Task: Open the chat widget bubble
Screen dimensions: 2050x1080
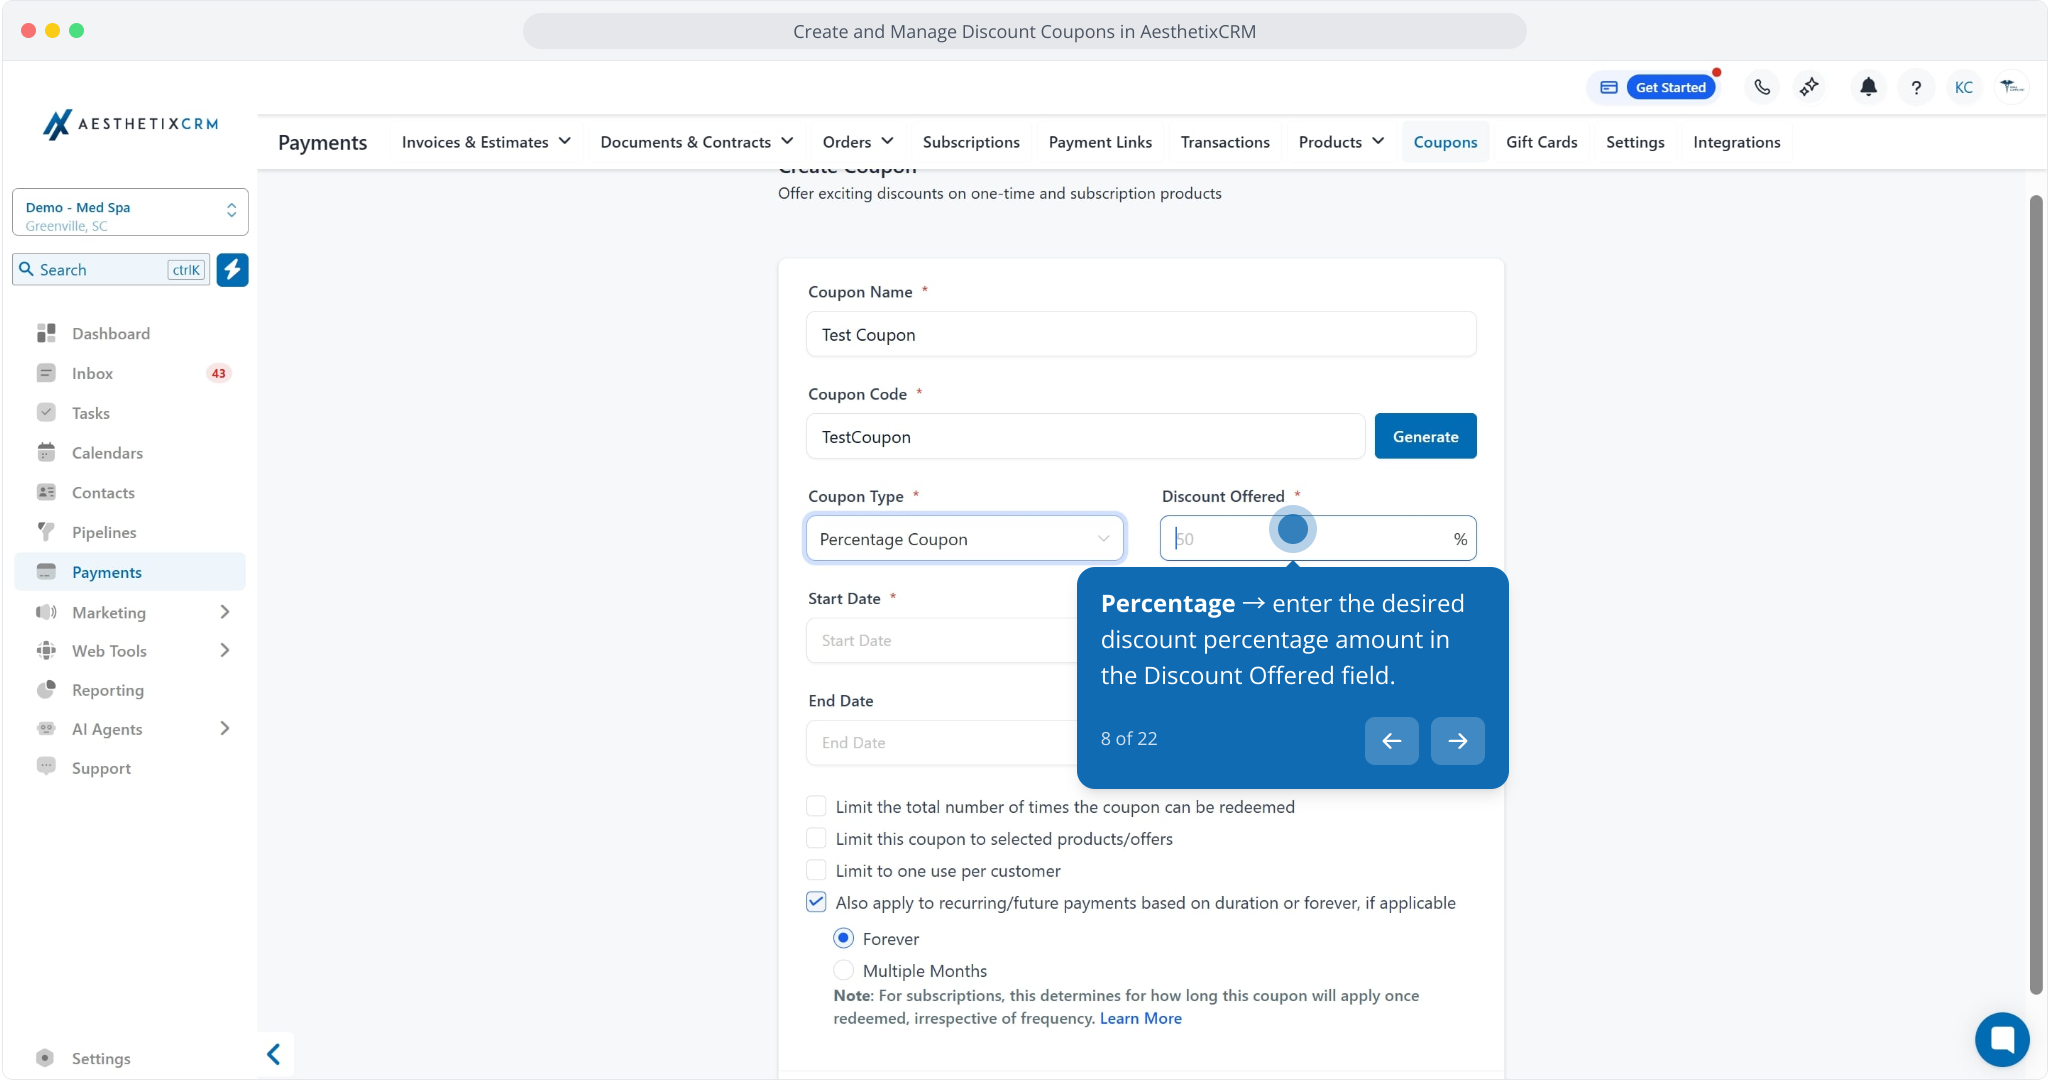Action: coord(2001,1039)
